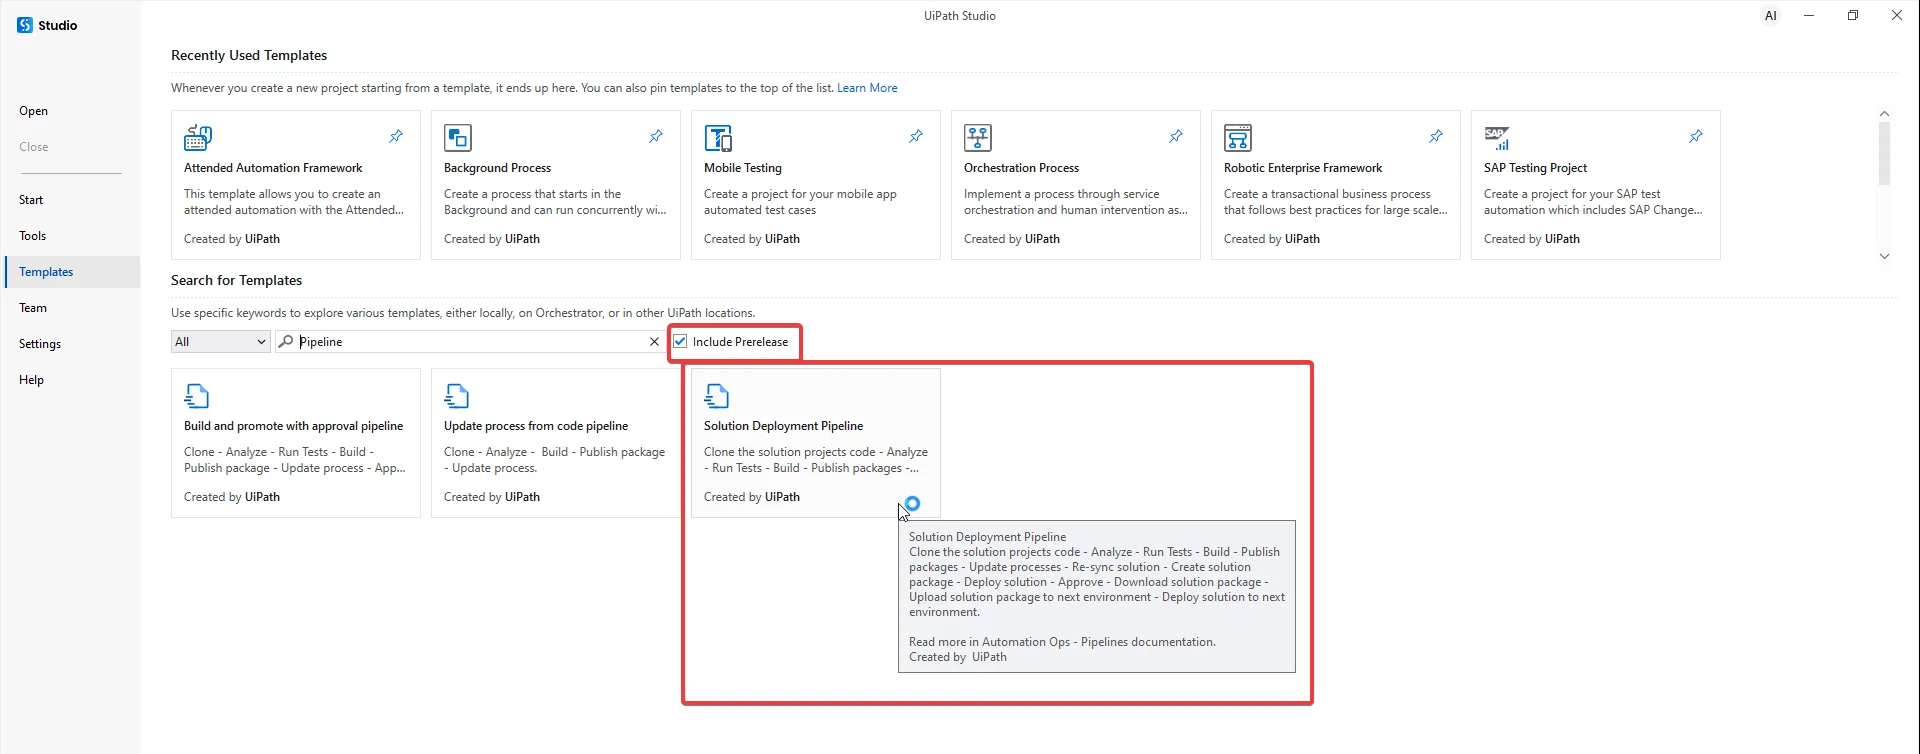Click the Search for Templates heading
The width and height of the screenshot is (1920, 754).
(236, 280)
